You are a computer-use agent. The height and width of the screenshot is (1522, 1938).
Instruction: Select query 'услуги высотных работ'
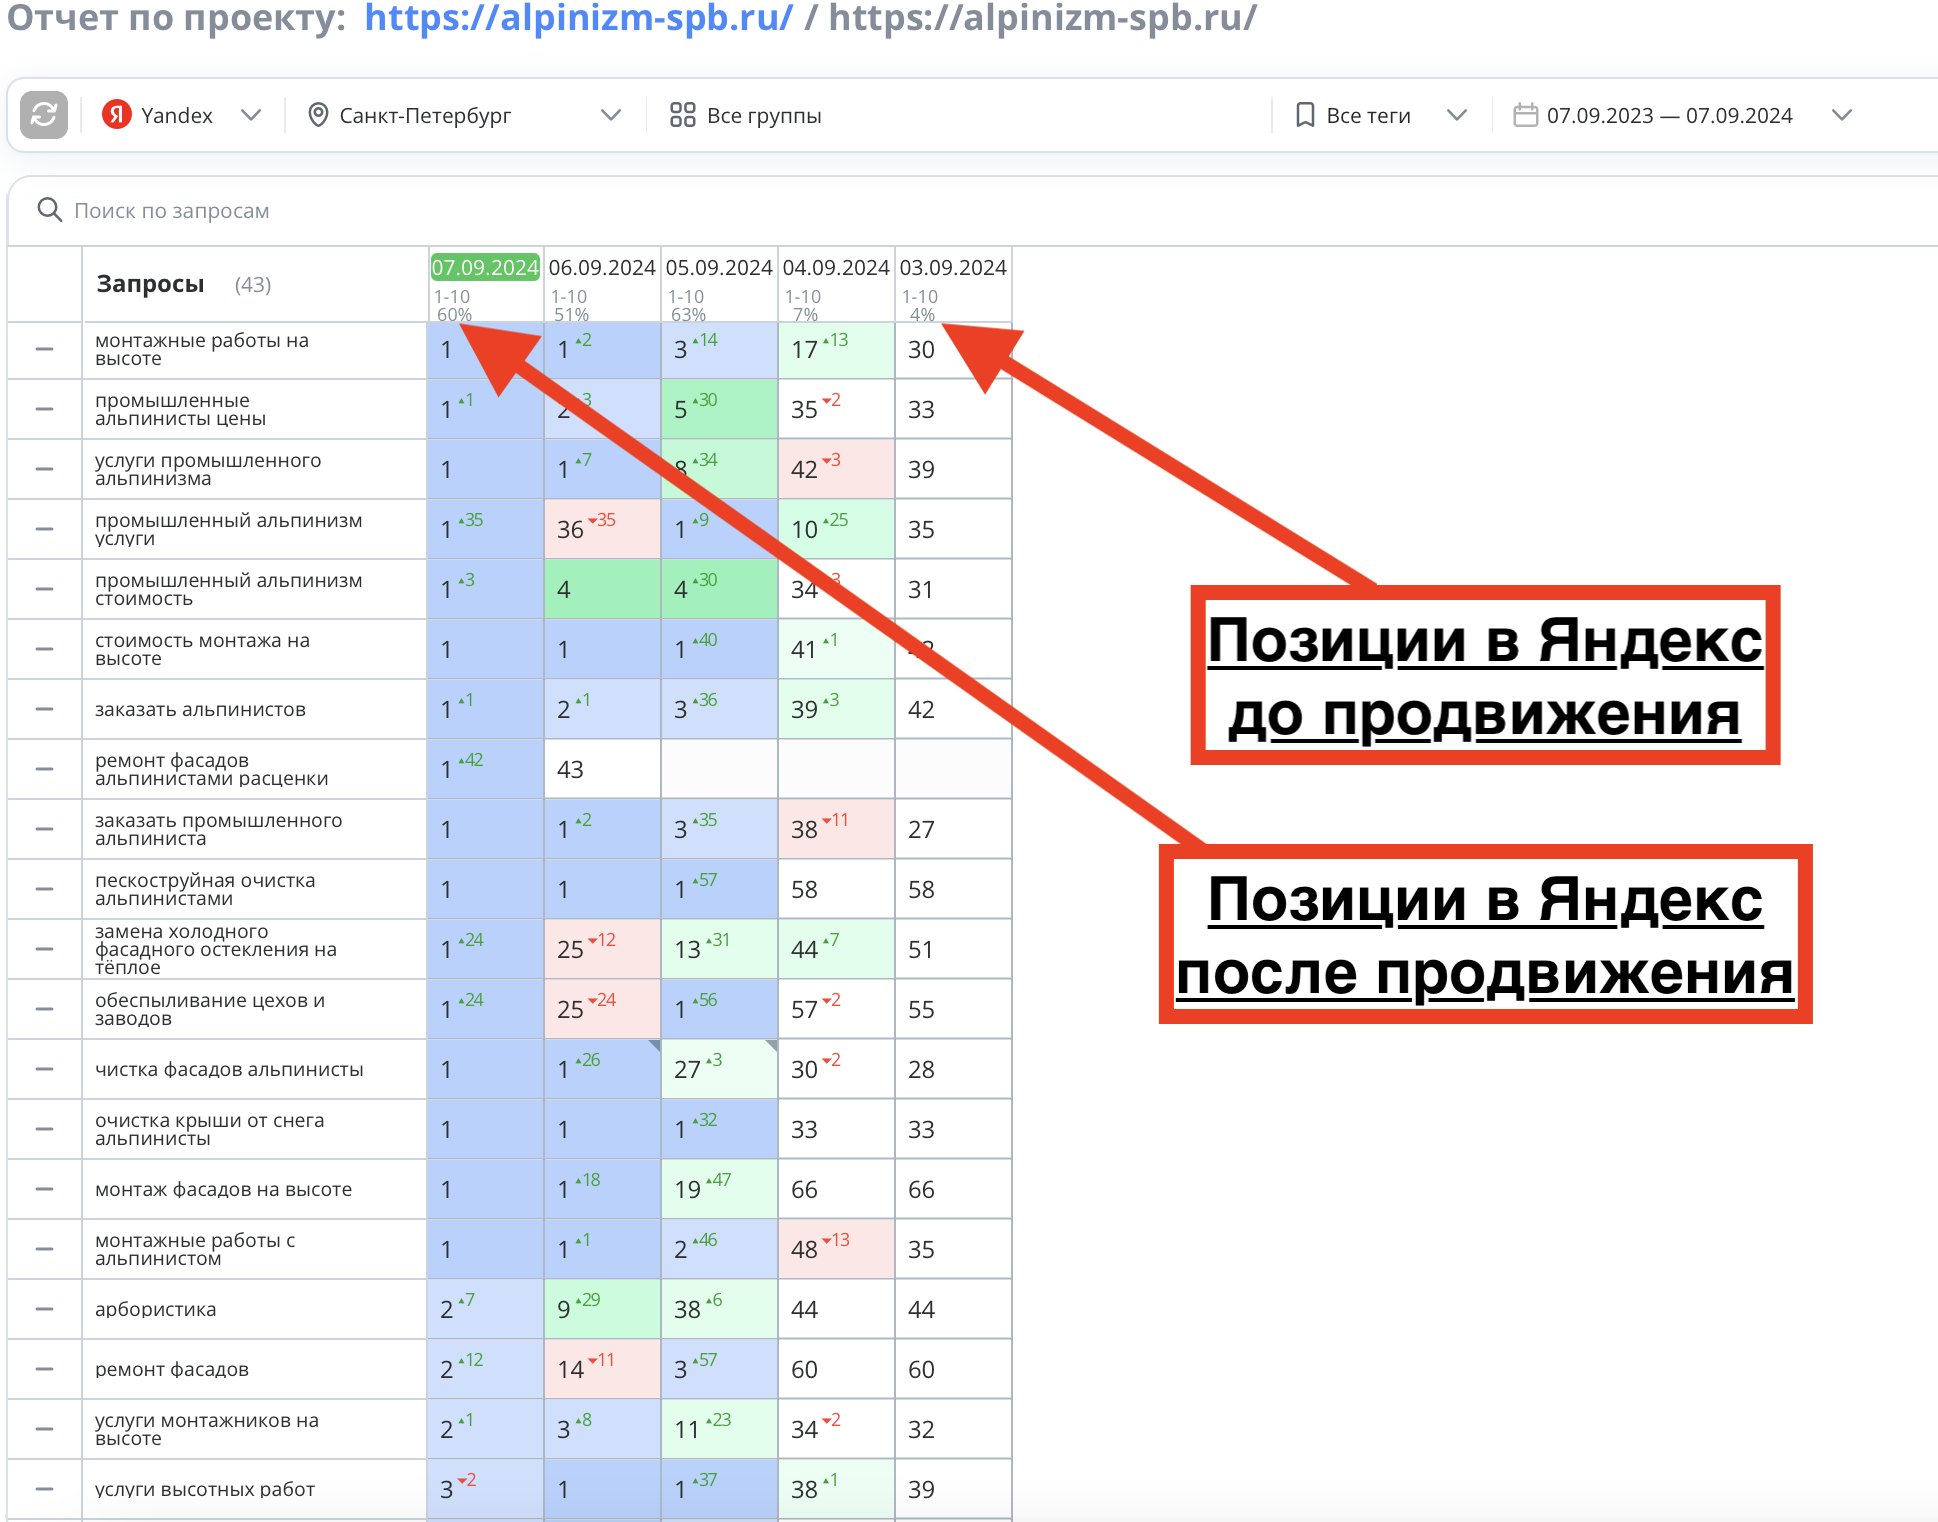click(205, 1489)
